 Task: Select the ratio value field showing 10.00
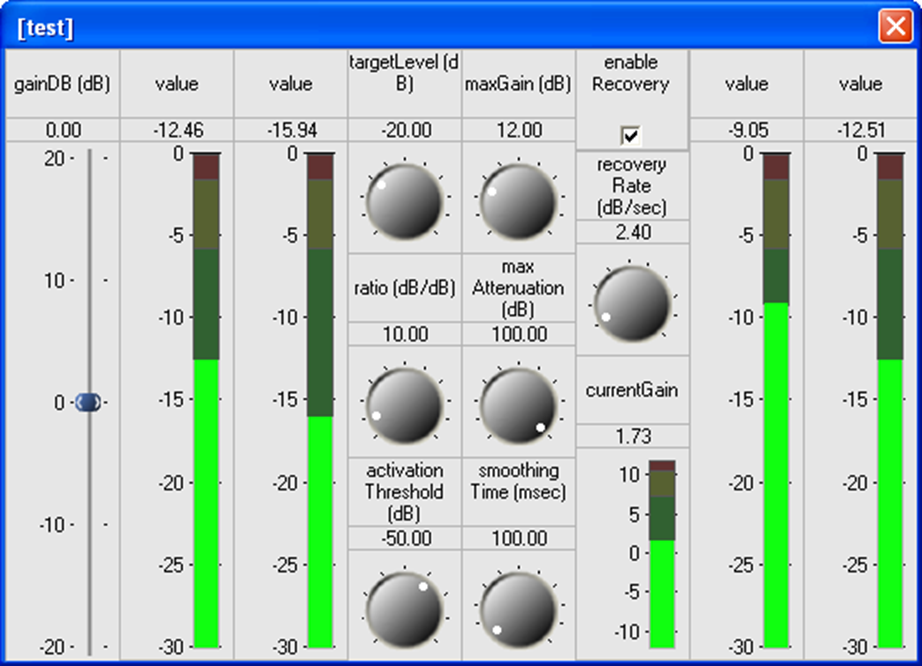coord(404,334)
